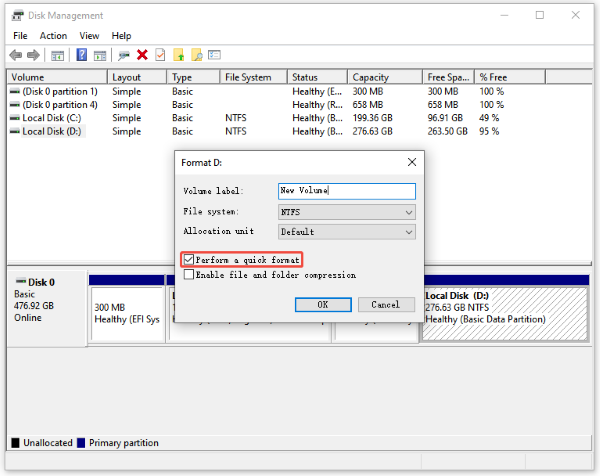Click drive icon beside Disk 0 partition 1
Viewport: 600px width, 476px height.
[x=15, y=91]
